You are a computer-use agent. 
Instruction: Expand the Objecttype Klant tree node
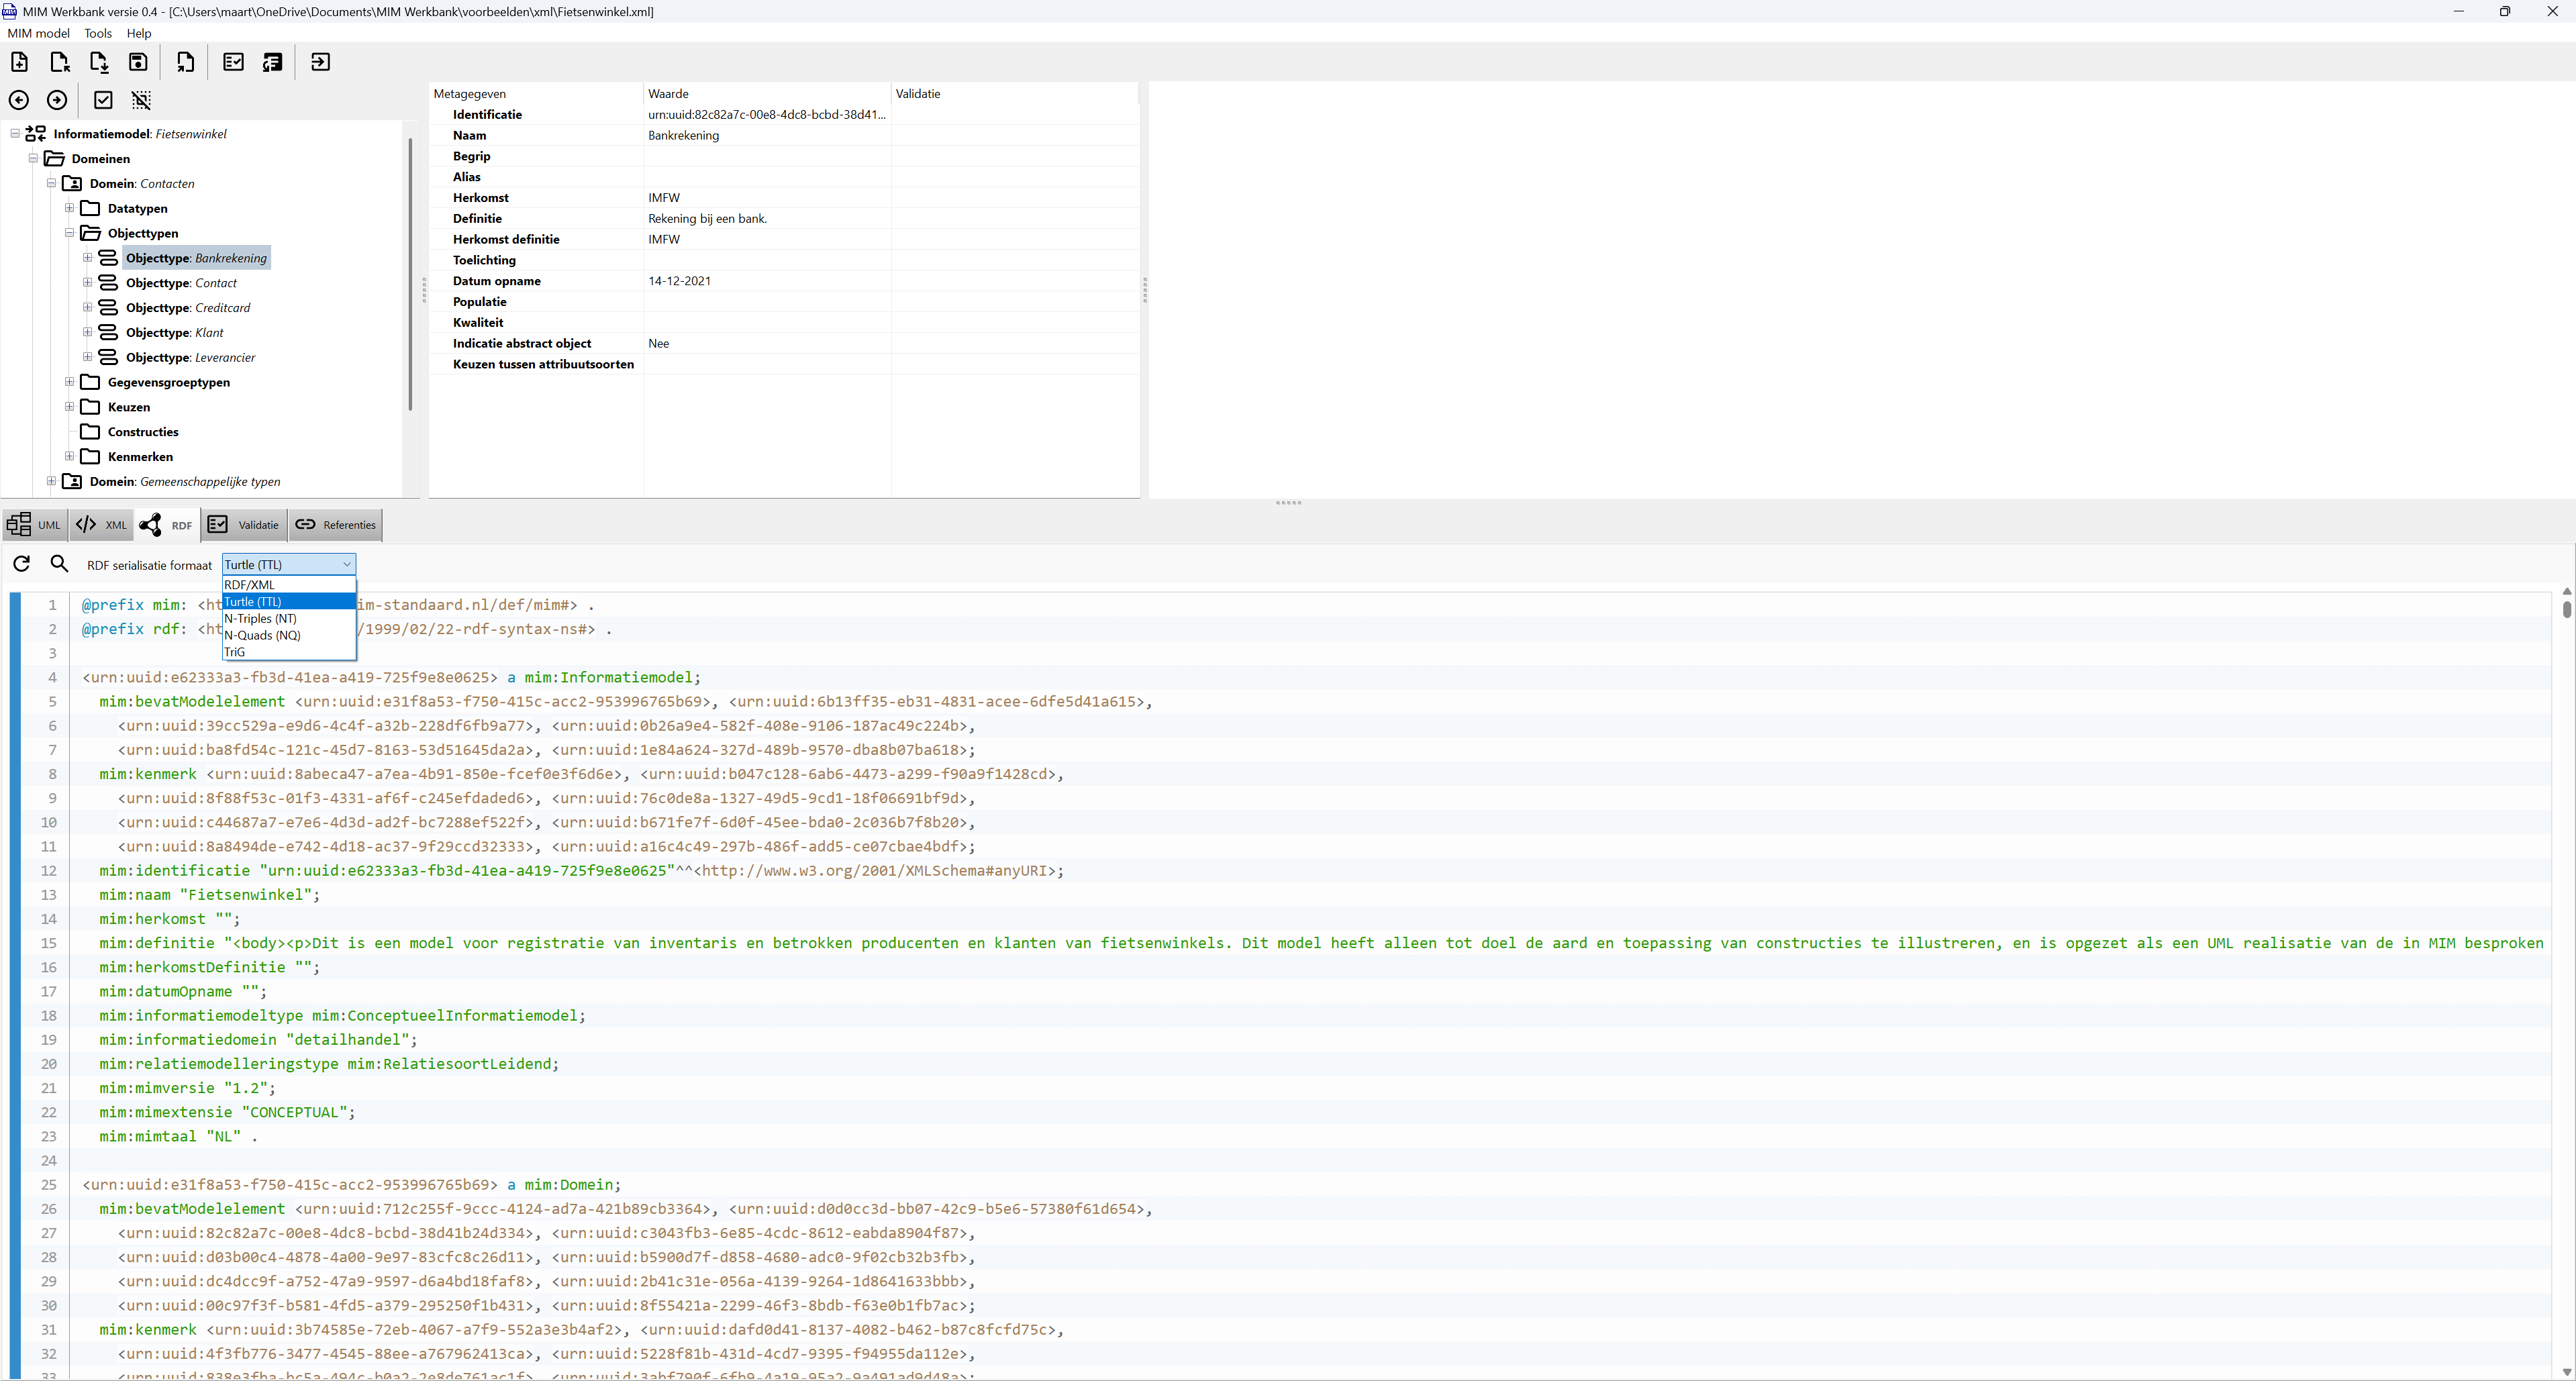click(x=87, y=332)
